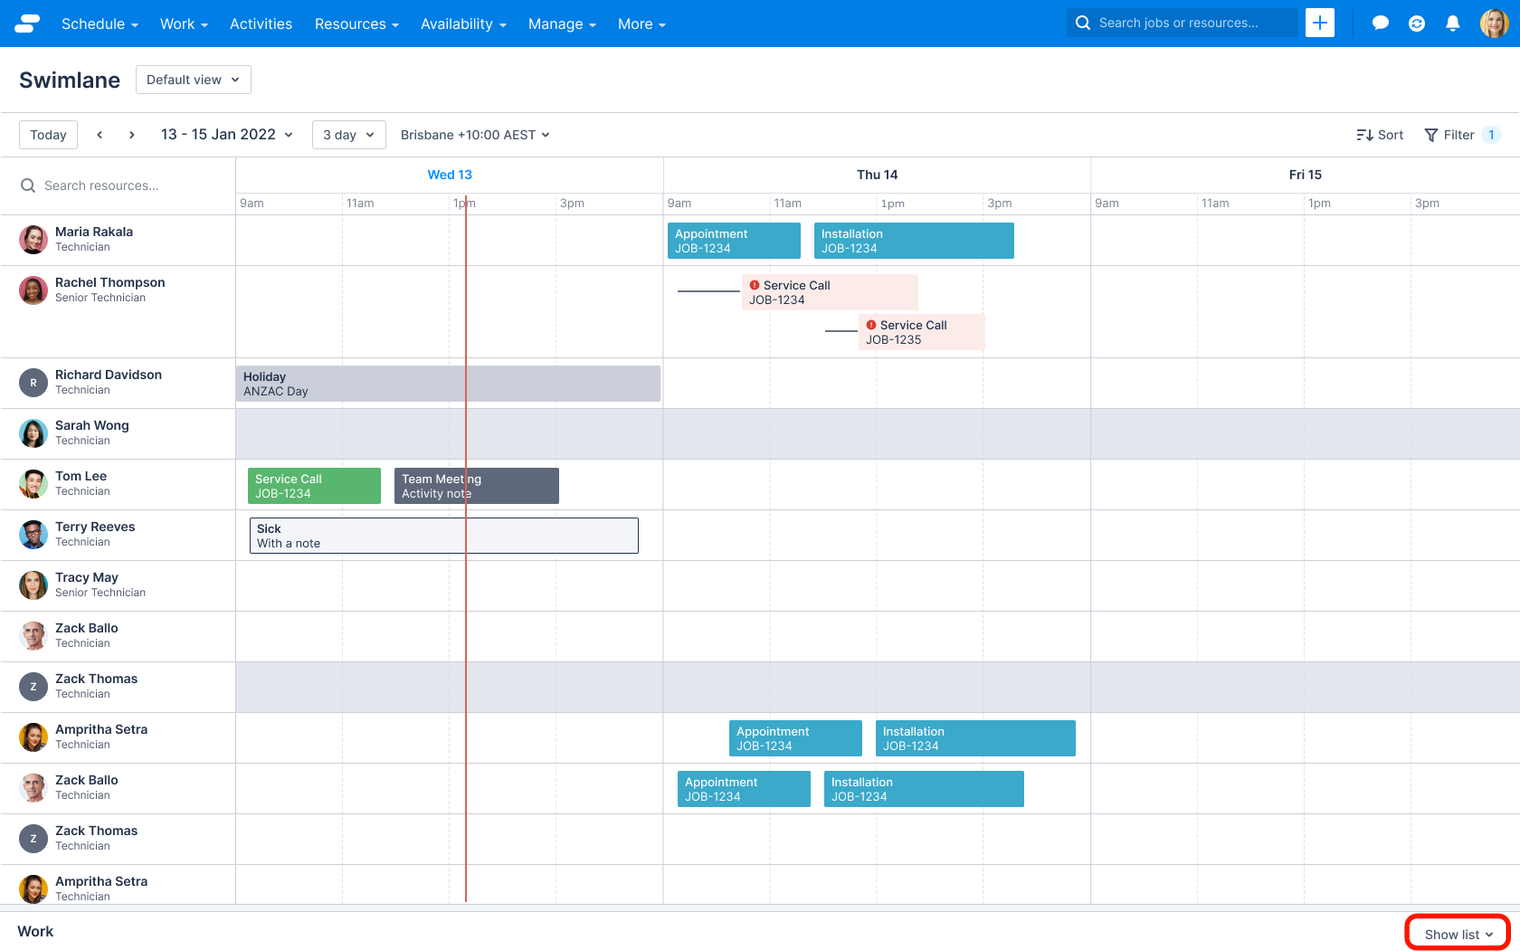
Task: Expand the Show list panel at the bottom
Action: (1457, 933)
